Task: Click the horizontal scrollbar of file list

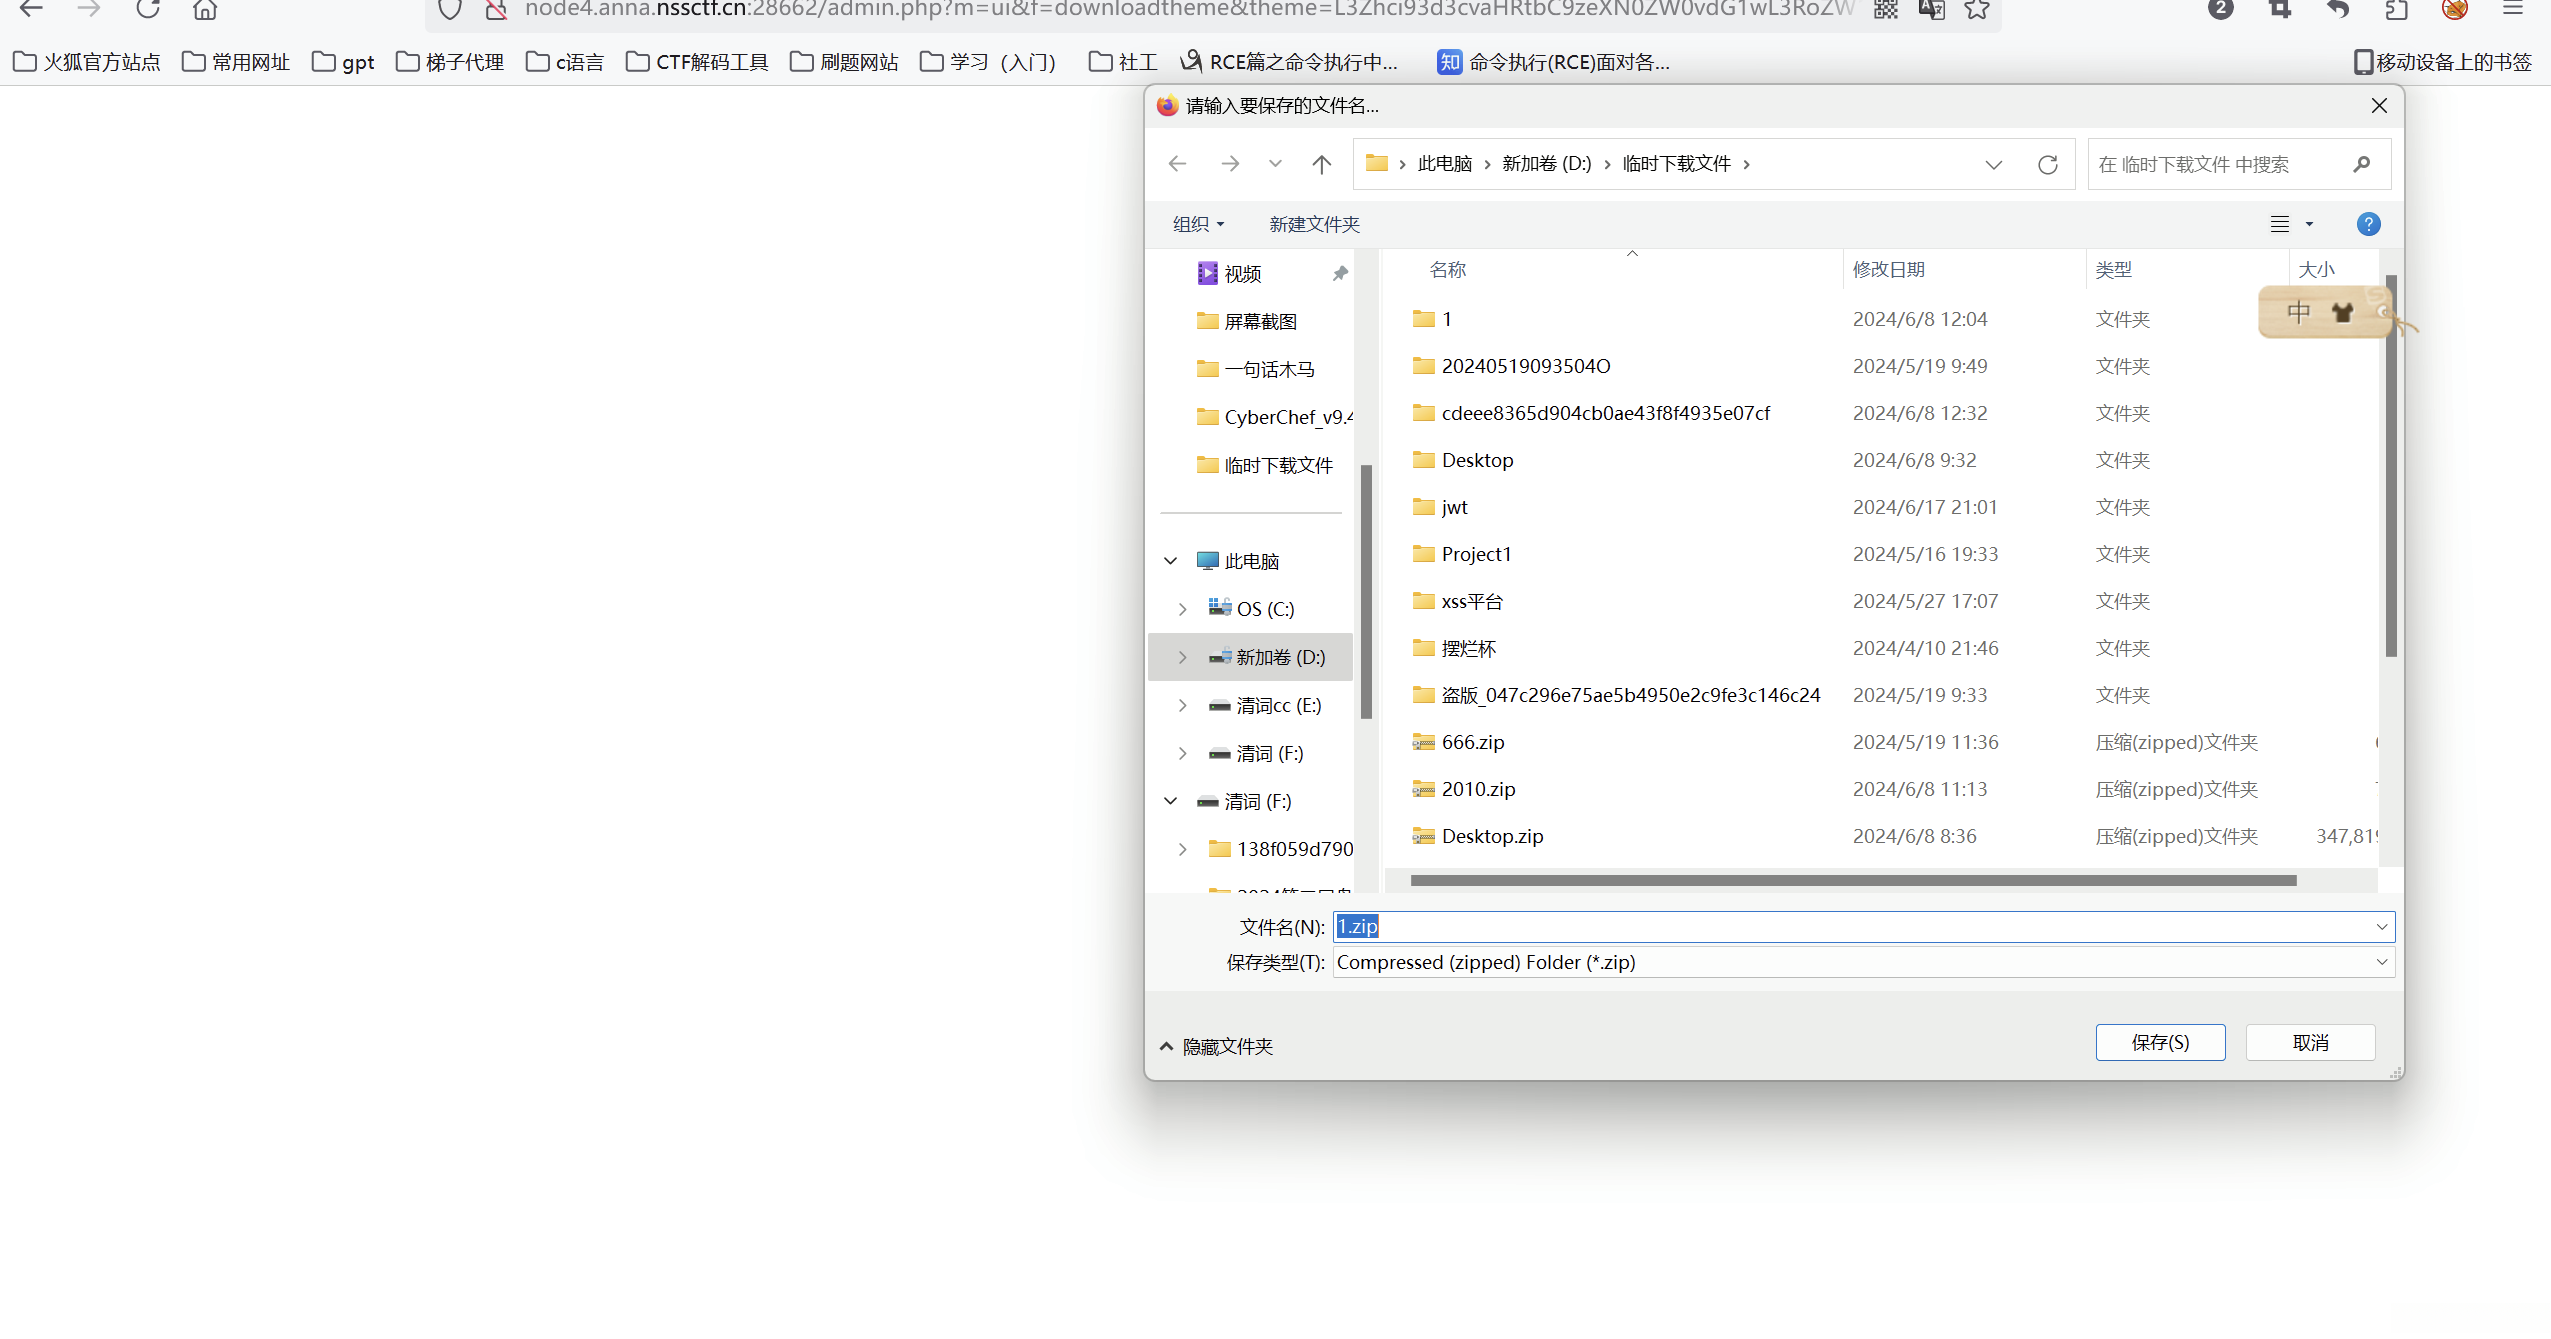Action: click(x=1852, y=880)
